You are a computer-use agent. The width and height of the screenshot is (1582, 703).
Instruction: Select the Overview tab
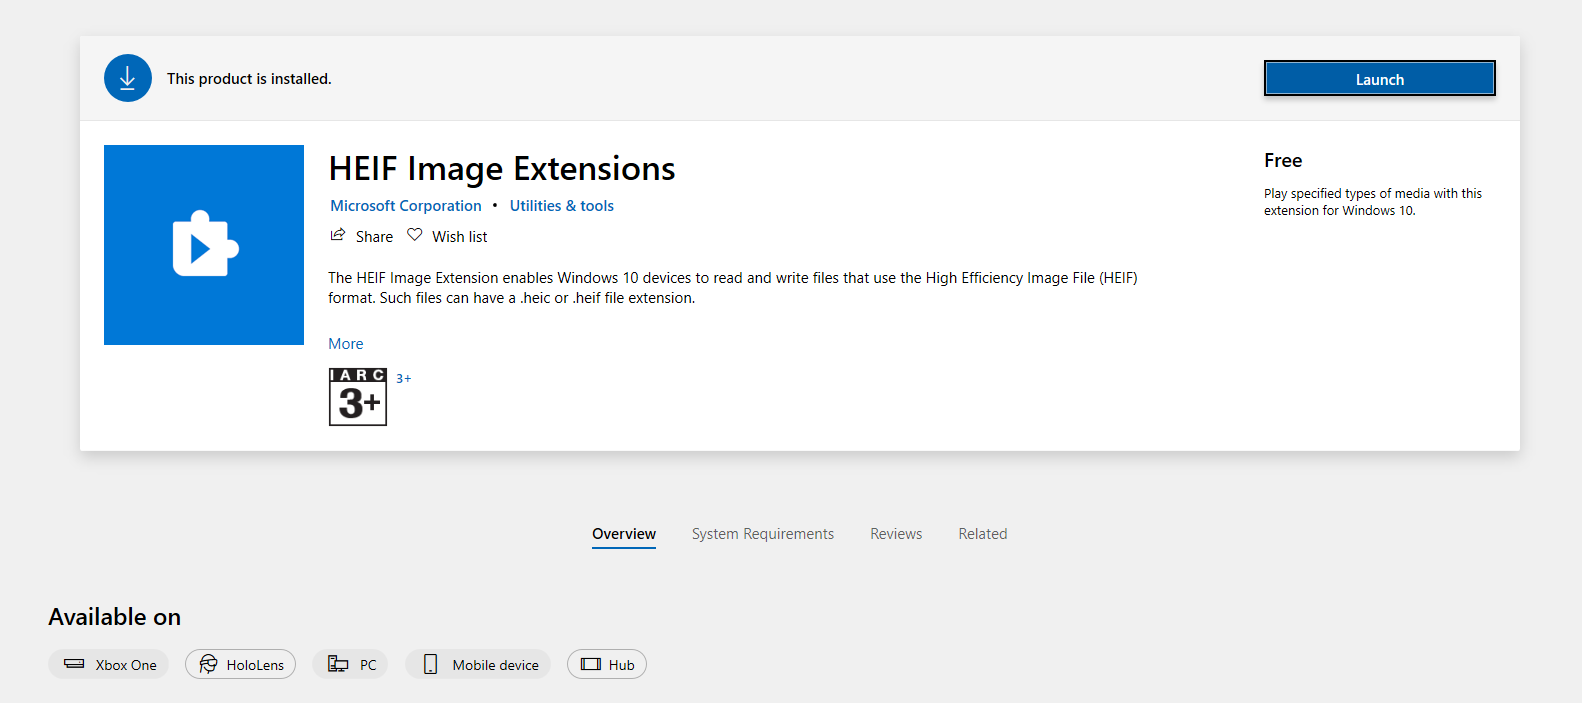624,534
